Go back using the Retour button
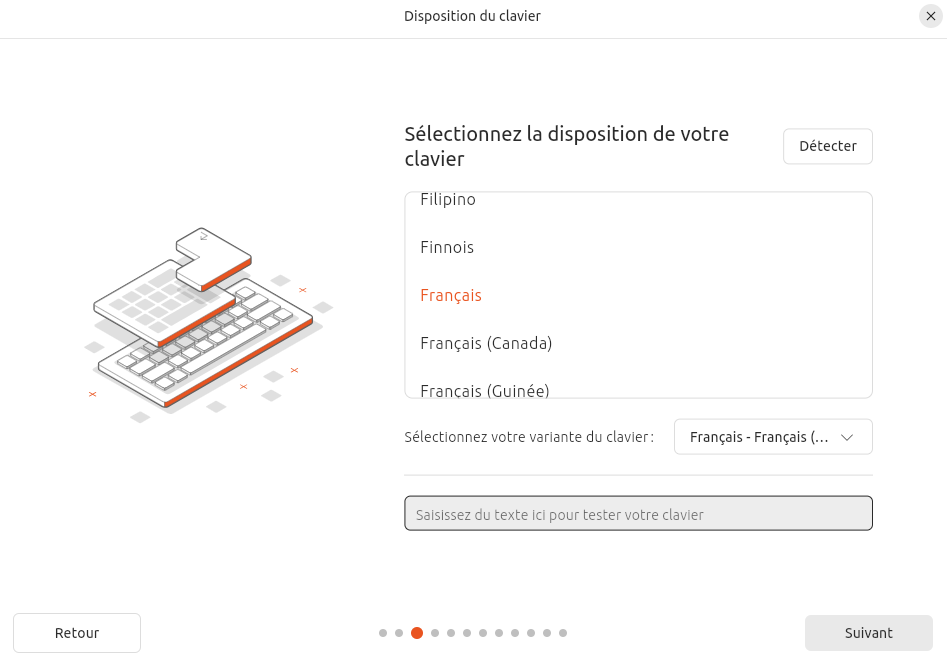947x667 pixels. pos(76,632)
